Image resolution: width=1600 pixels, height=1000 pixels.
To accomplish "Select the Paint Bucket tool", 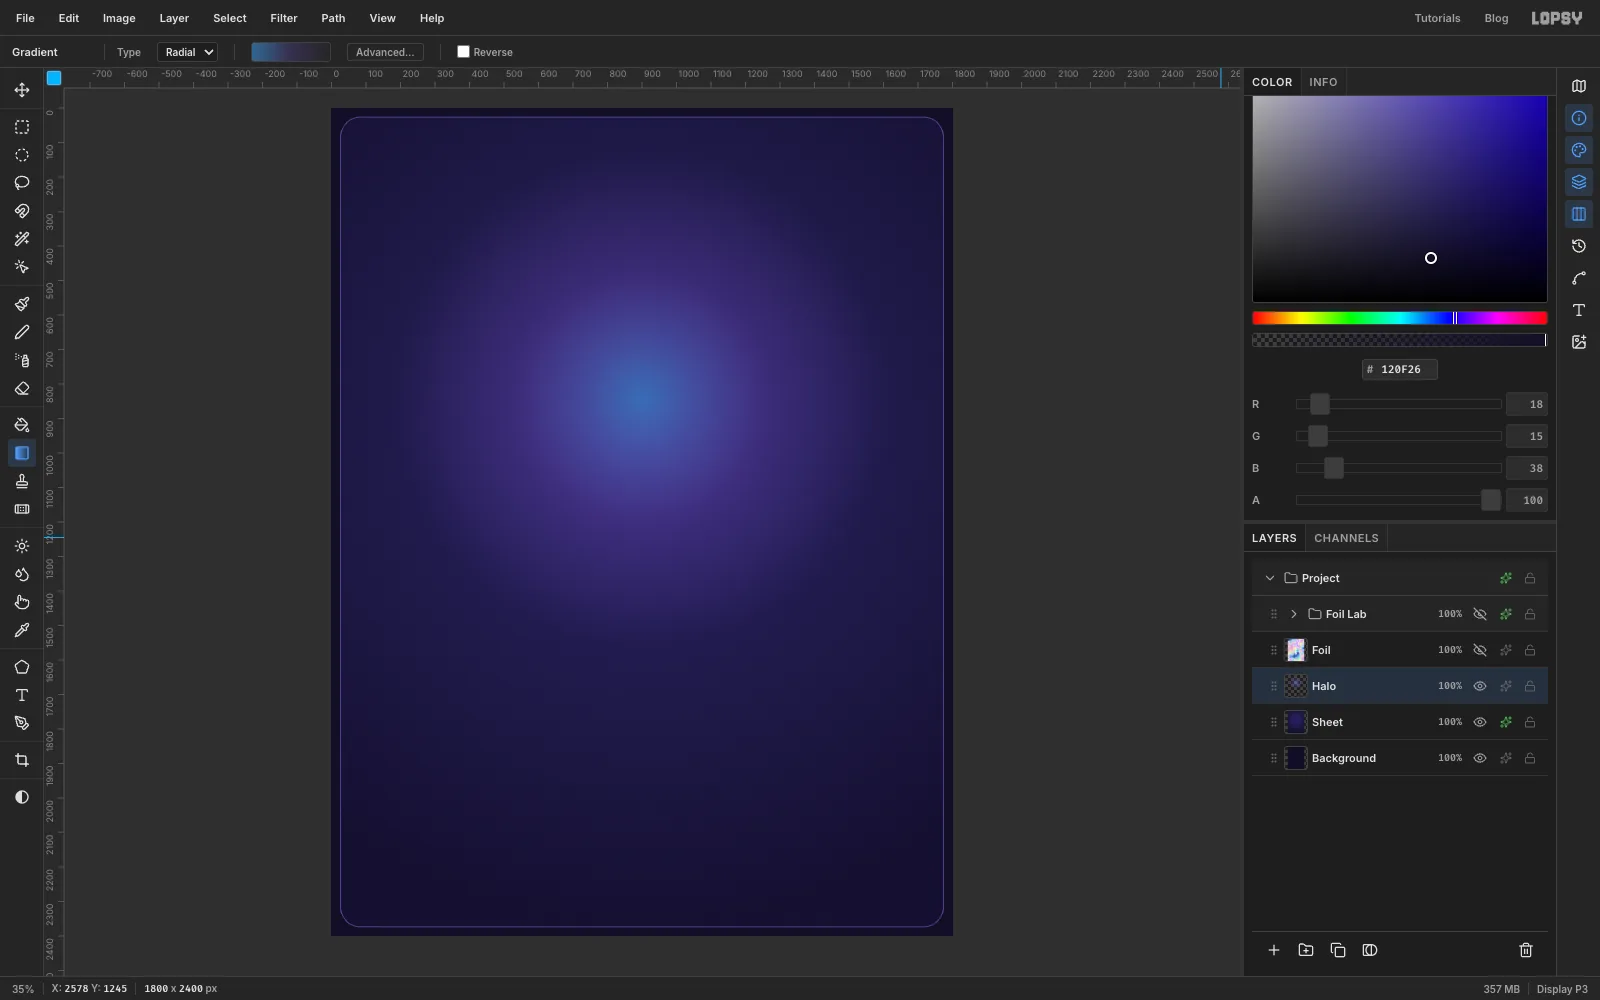I will [22, 425].
